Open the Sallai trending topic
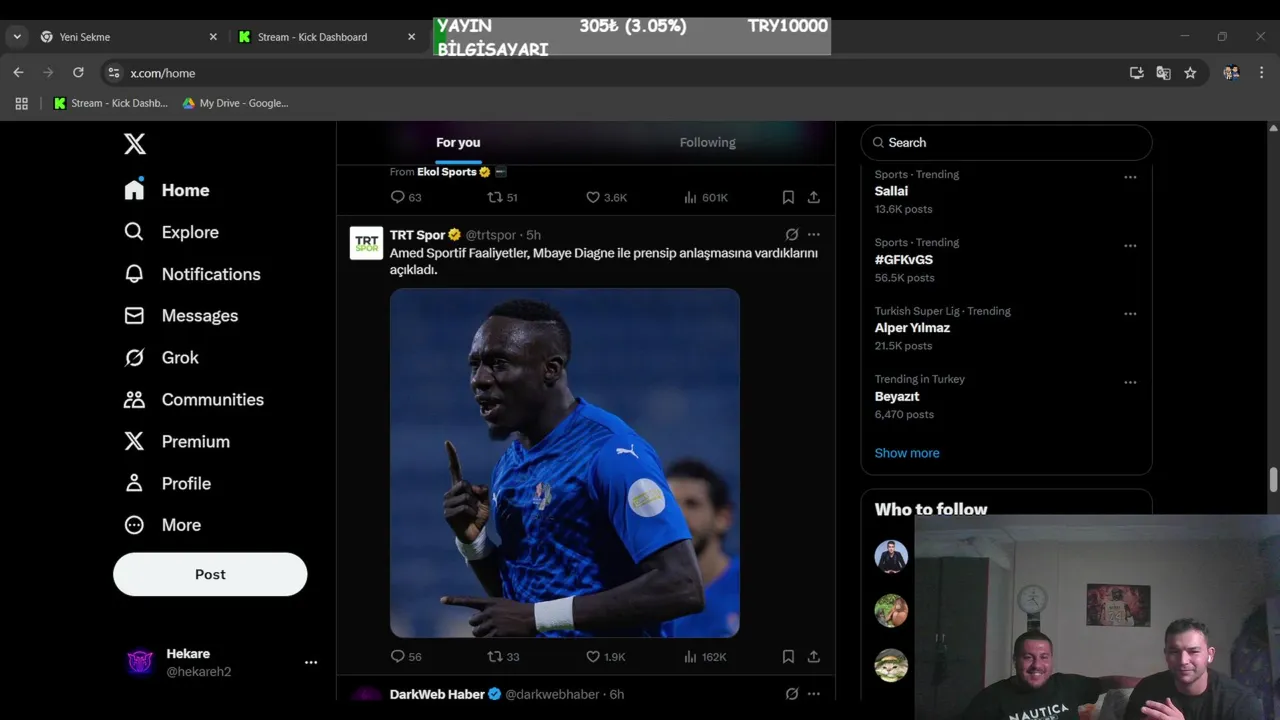1280x720 pixels. [891, 191]
